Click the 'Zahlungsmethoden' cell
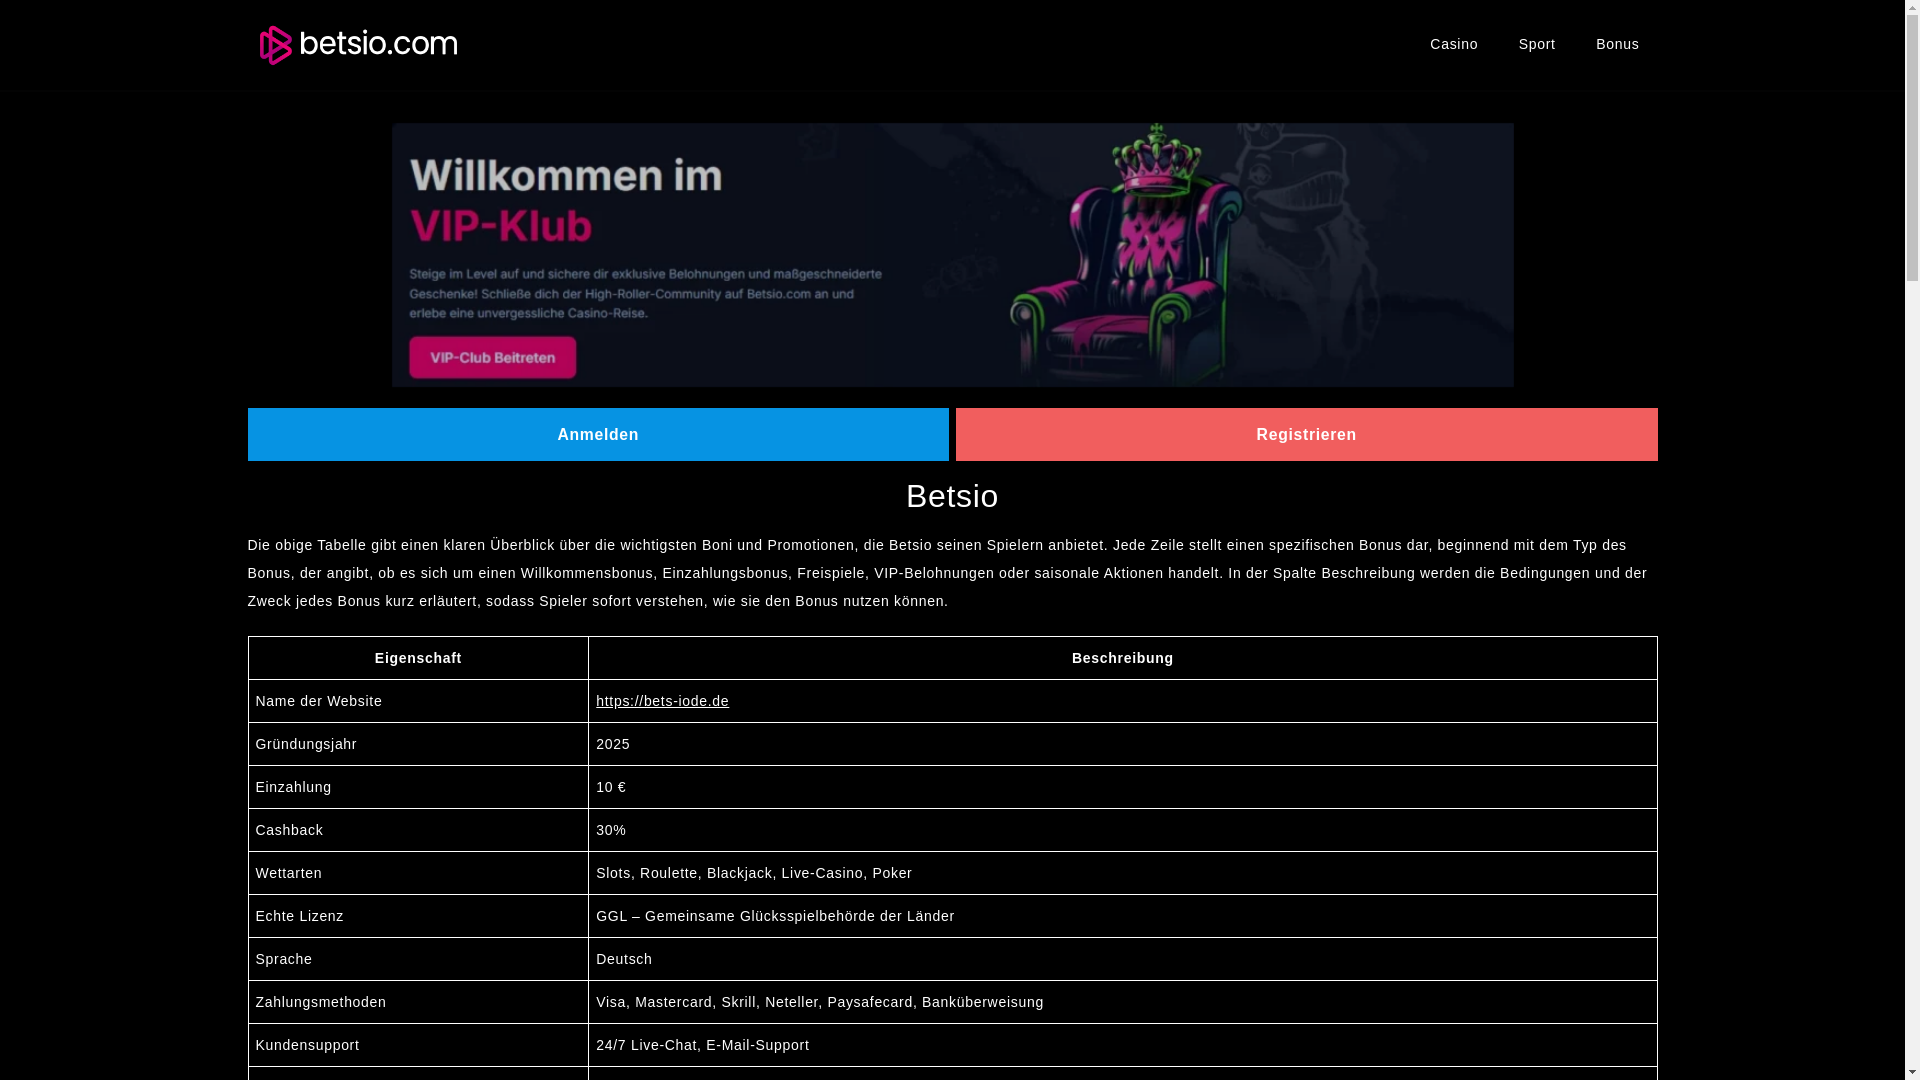1920x1080 pixels. coord(418,1002)
